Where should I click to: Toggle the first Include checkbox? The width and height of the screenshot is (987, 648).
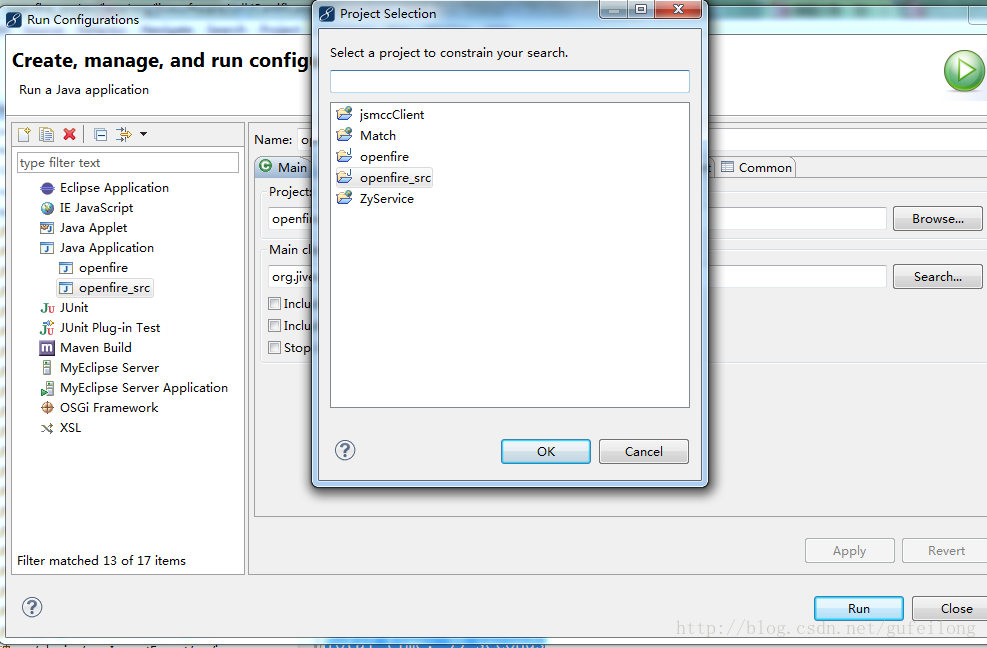pos(274,304)
